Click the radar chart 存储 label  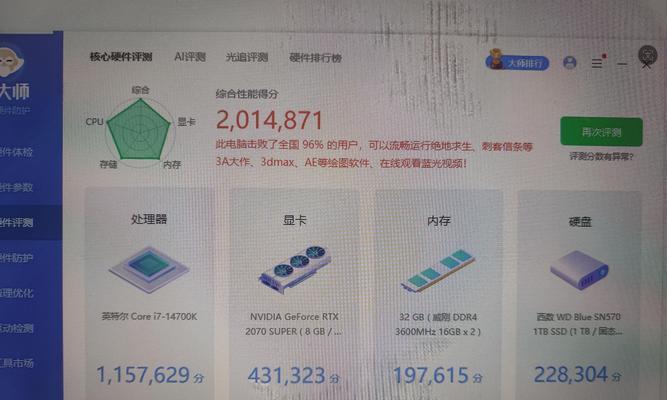[x=108, y=164]
